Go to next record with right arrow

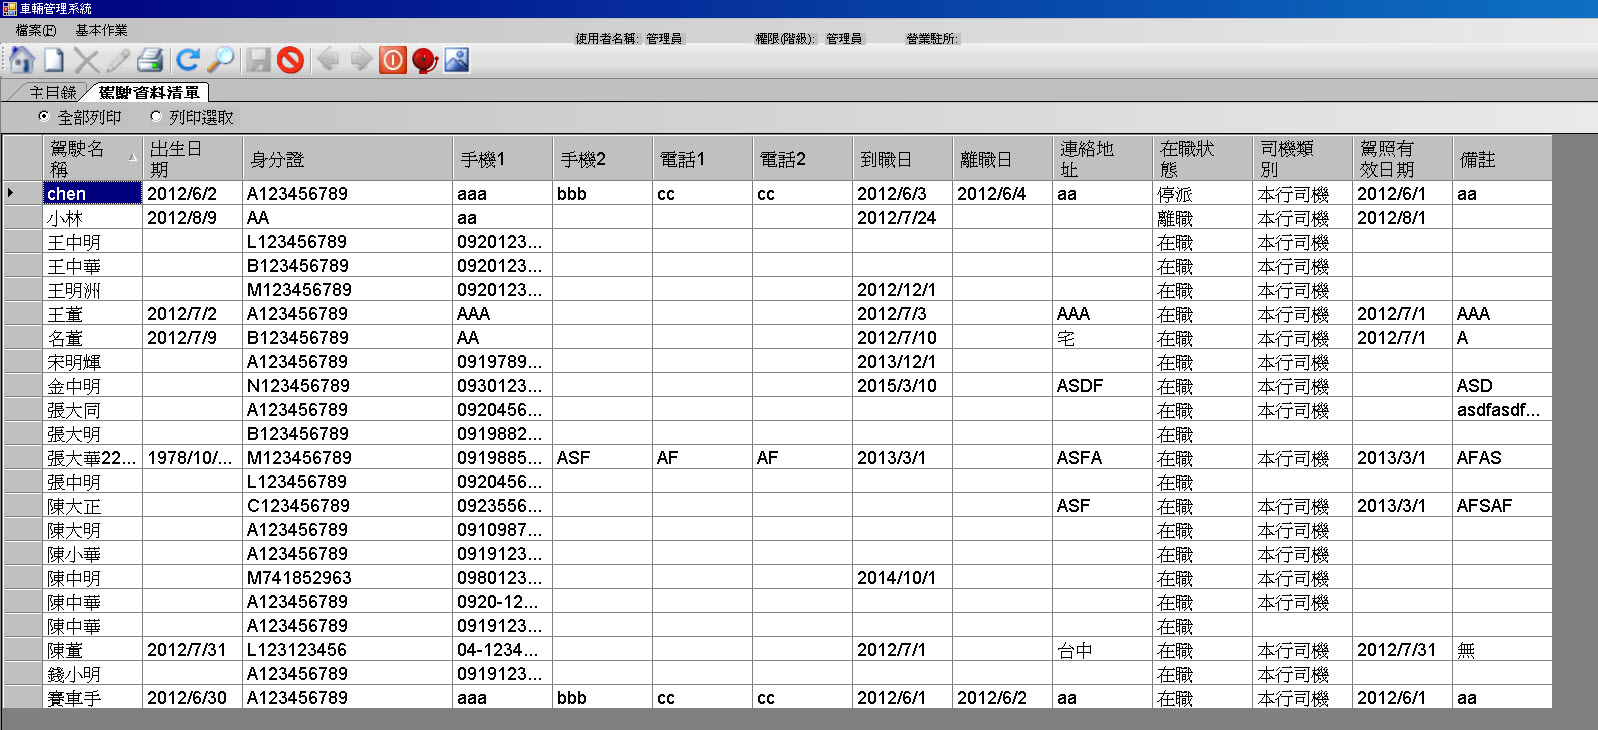click(x=360, y=60)
